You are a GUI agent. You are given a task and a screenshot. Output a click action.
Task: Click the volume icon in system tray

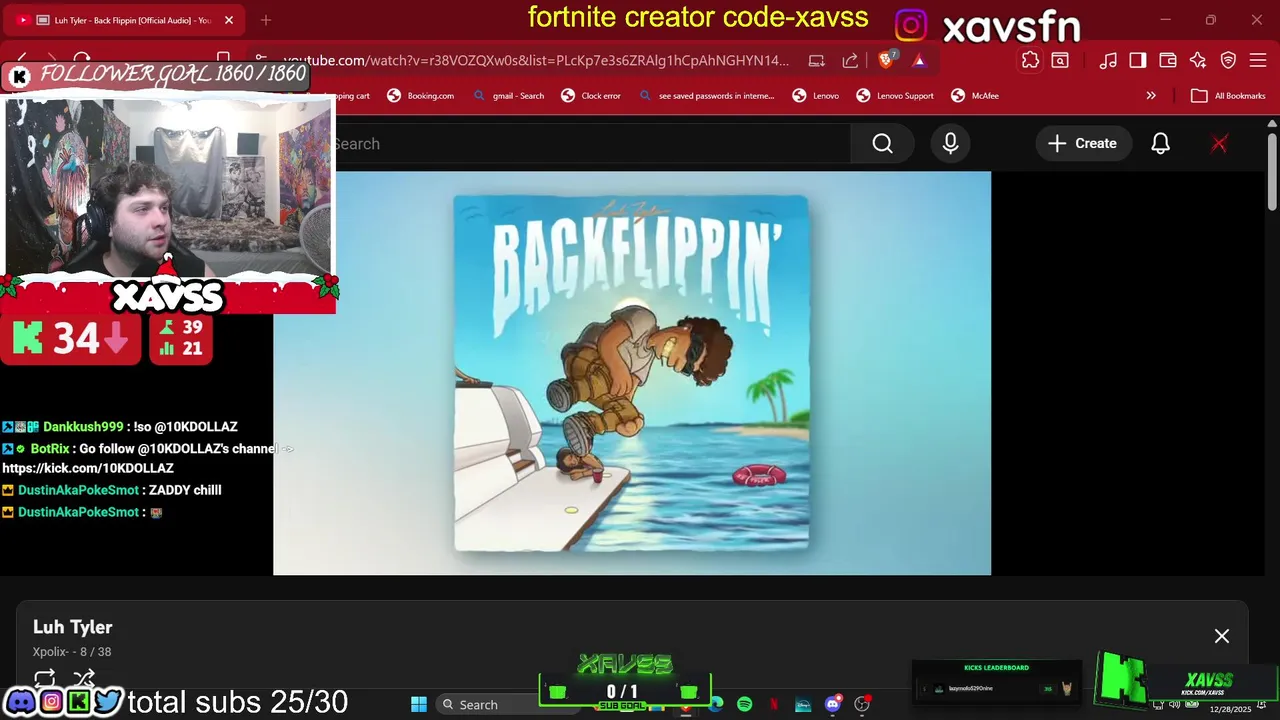(1175, 704)
